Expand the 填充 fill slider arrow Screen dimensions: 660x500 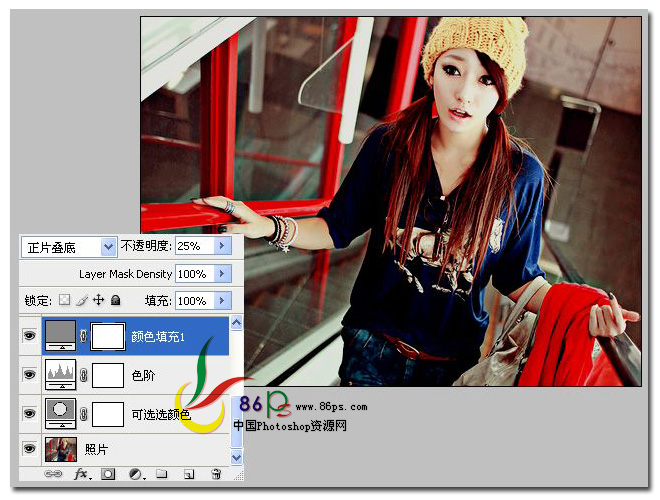222,301
